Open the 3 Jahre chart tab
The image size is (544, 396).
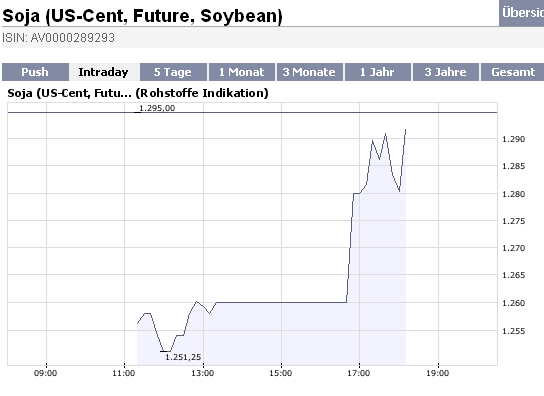(x=445, y=72)
